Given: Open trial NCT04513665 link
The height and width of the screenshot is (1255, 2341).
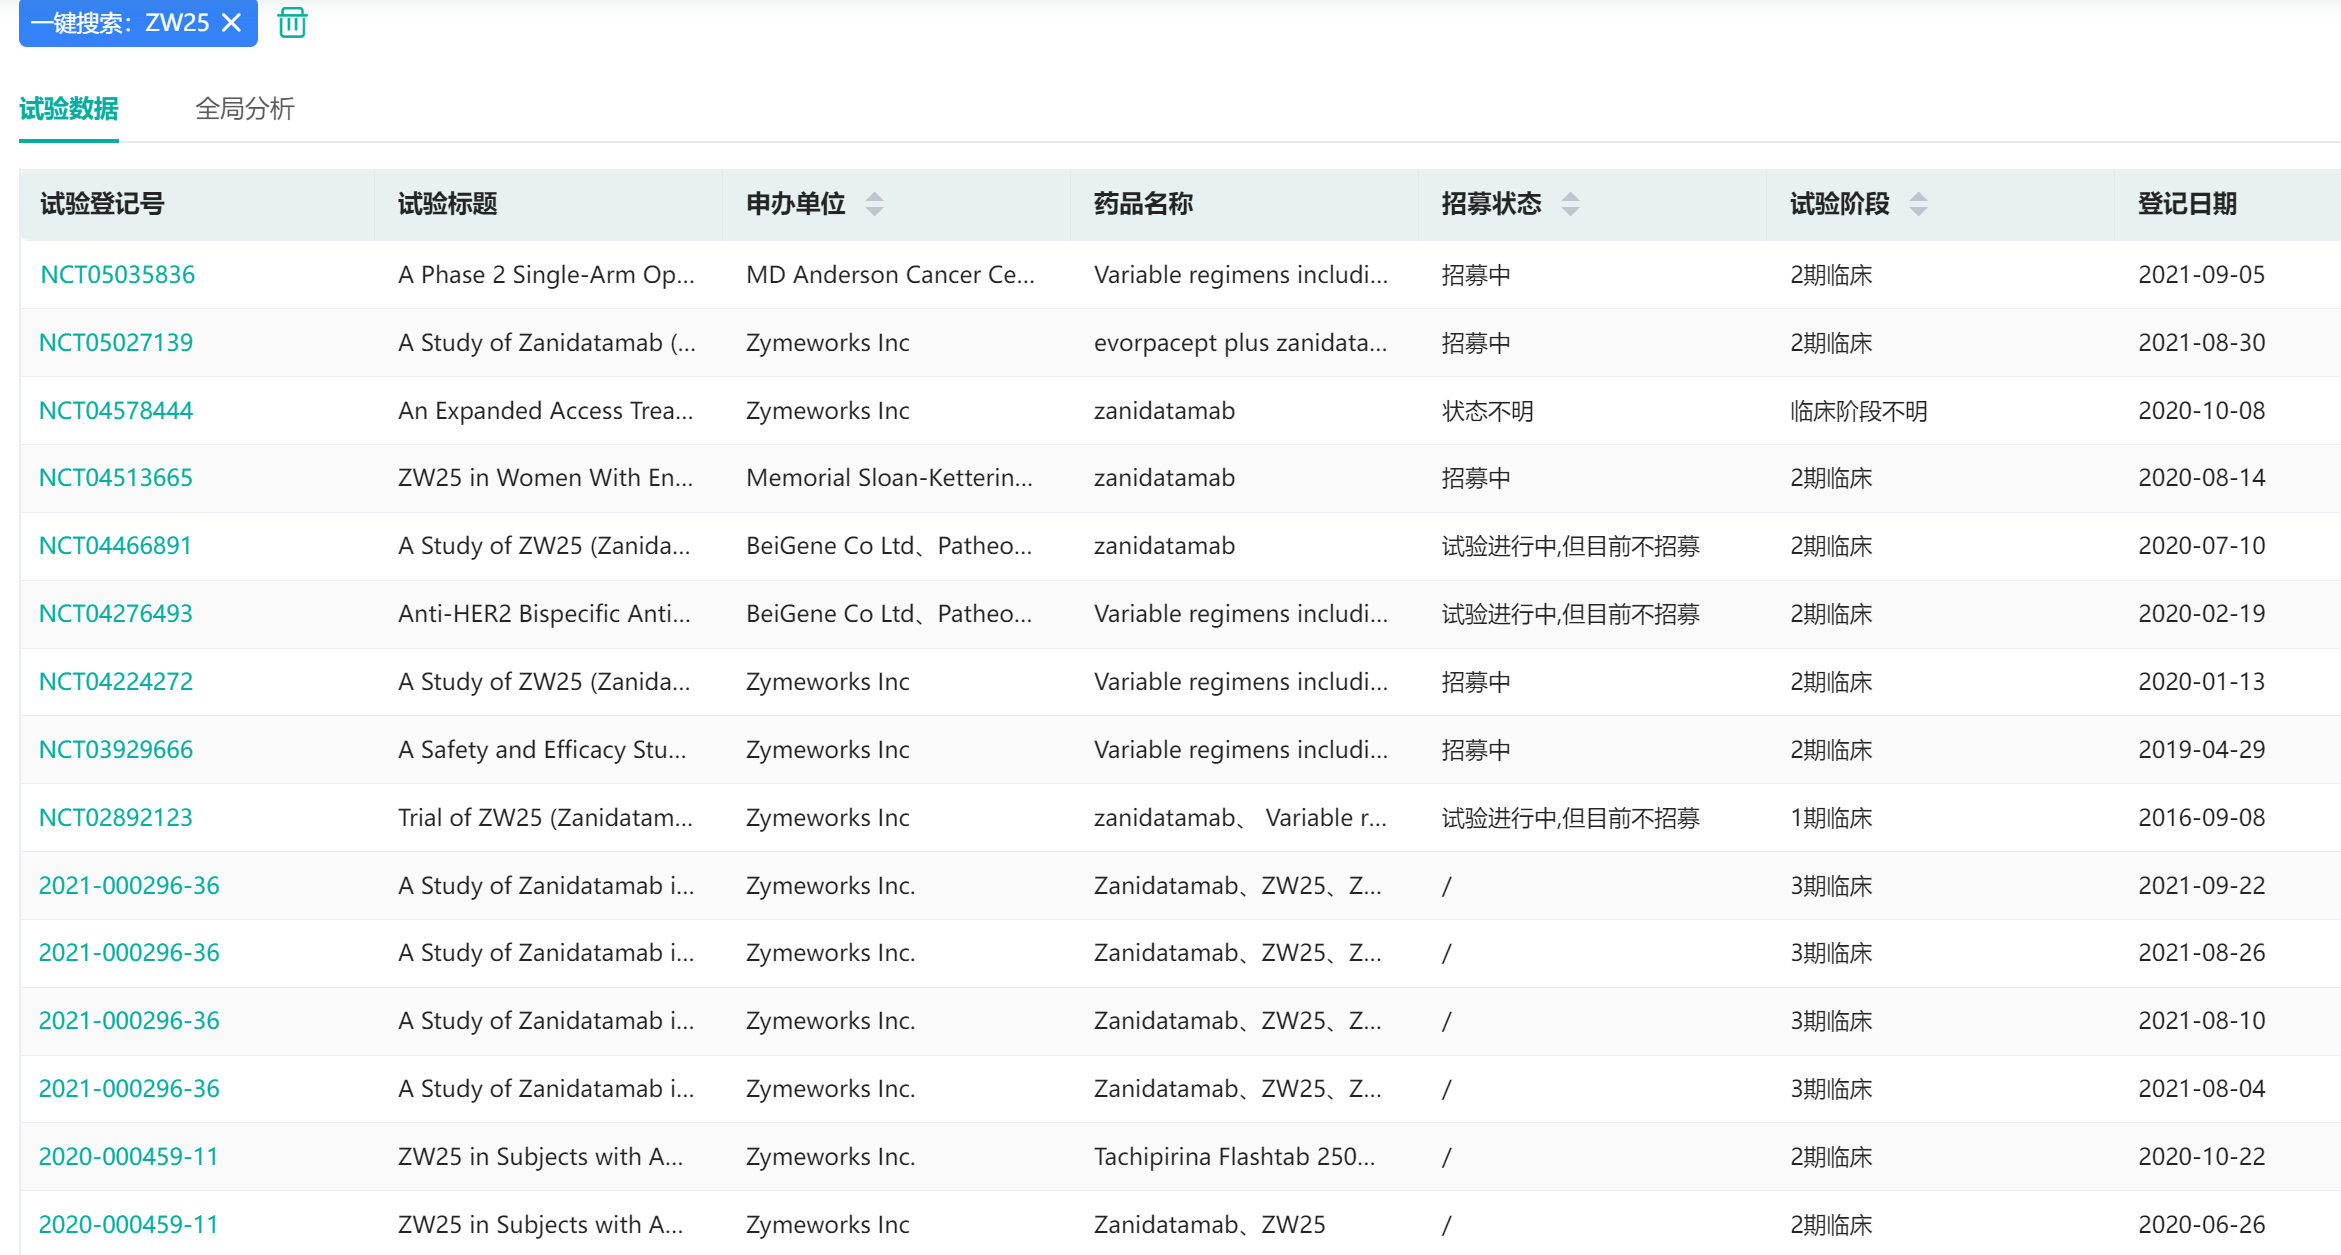Looking at the screenshot, I should [x=116, y=478].
